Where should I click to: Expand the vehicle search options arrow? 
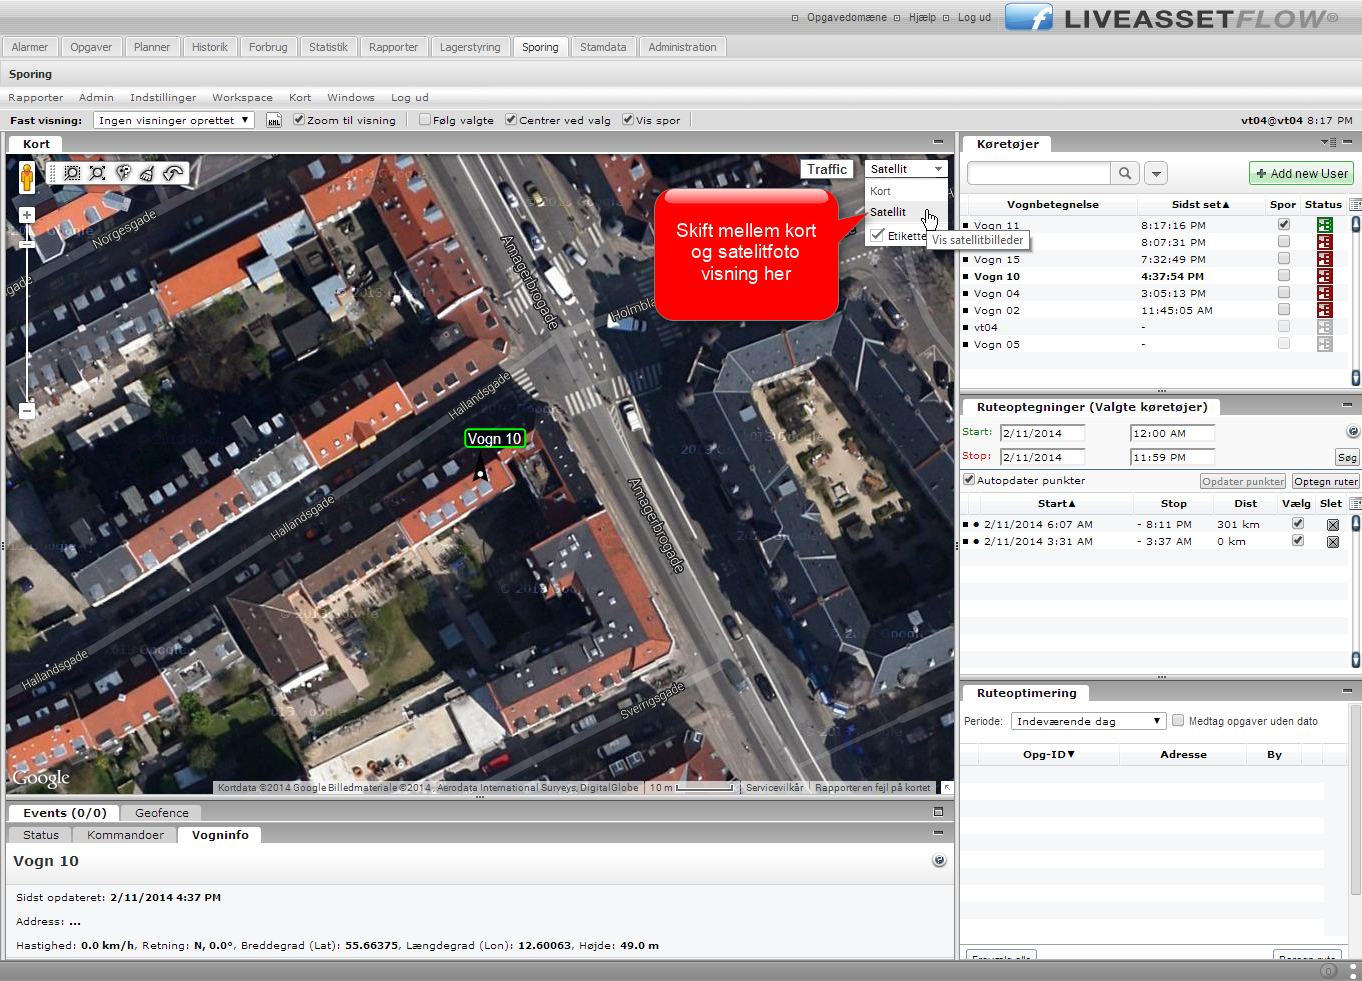point(1156,173)
